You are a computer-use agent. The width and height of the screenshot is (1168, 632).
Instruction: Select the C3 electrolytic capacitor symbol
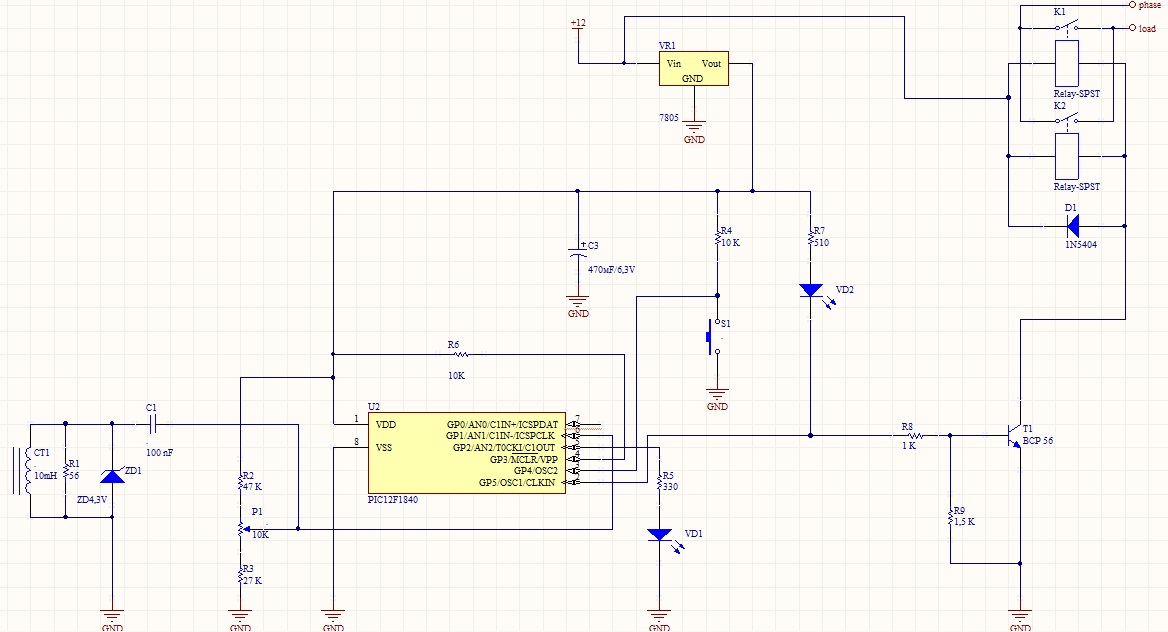pos(578,251)
